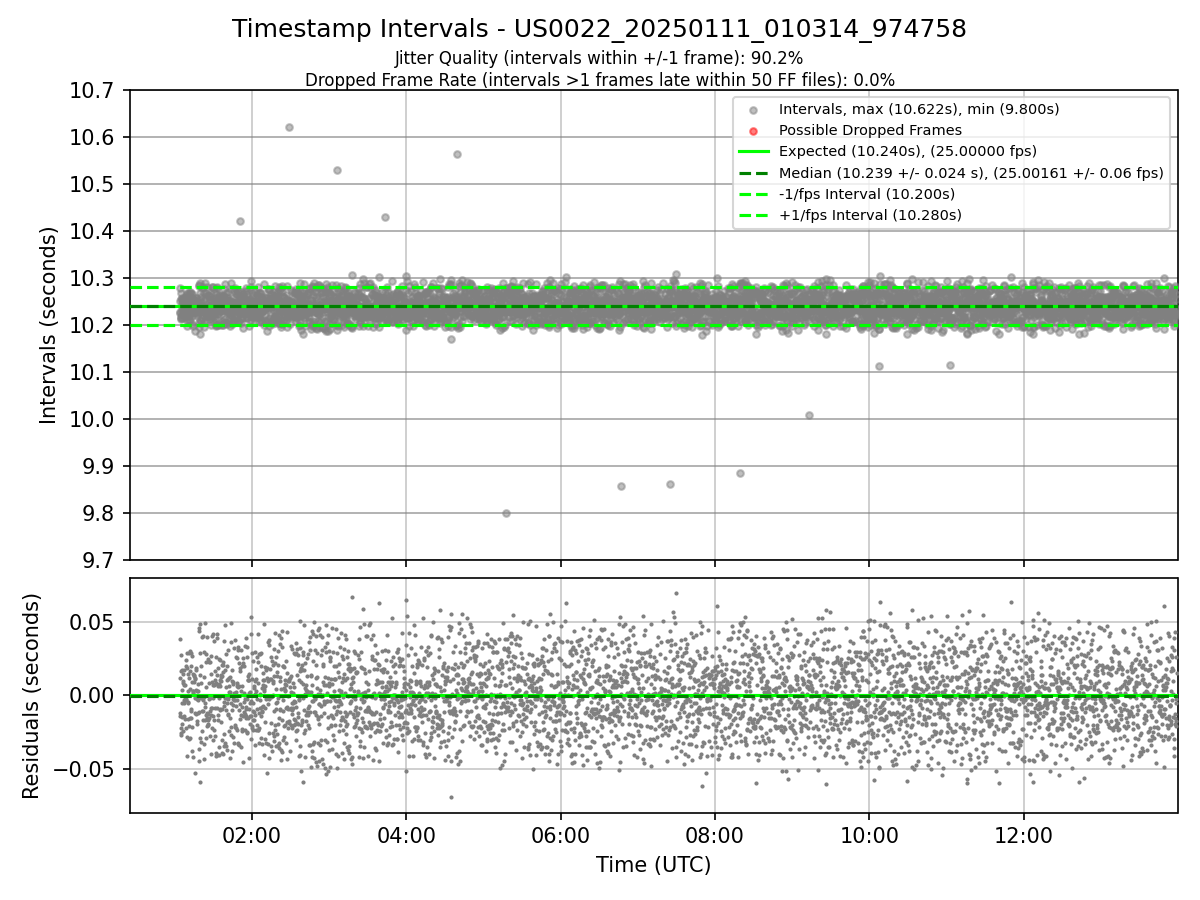Click the dark green dashed Median legend sample
Viewport: 1200px width, 900px height.
(x=754, y=173)
